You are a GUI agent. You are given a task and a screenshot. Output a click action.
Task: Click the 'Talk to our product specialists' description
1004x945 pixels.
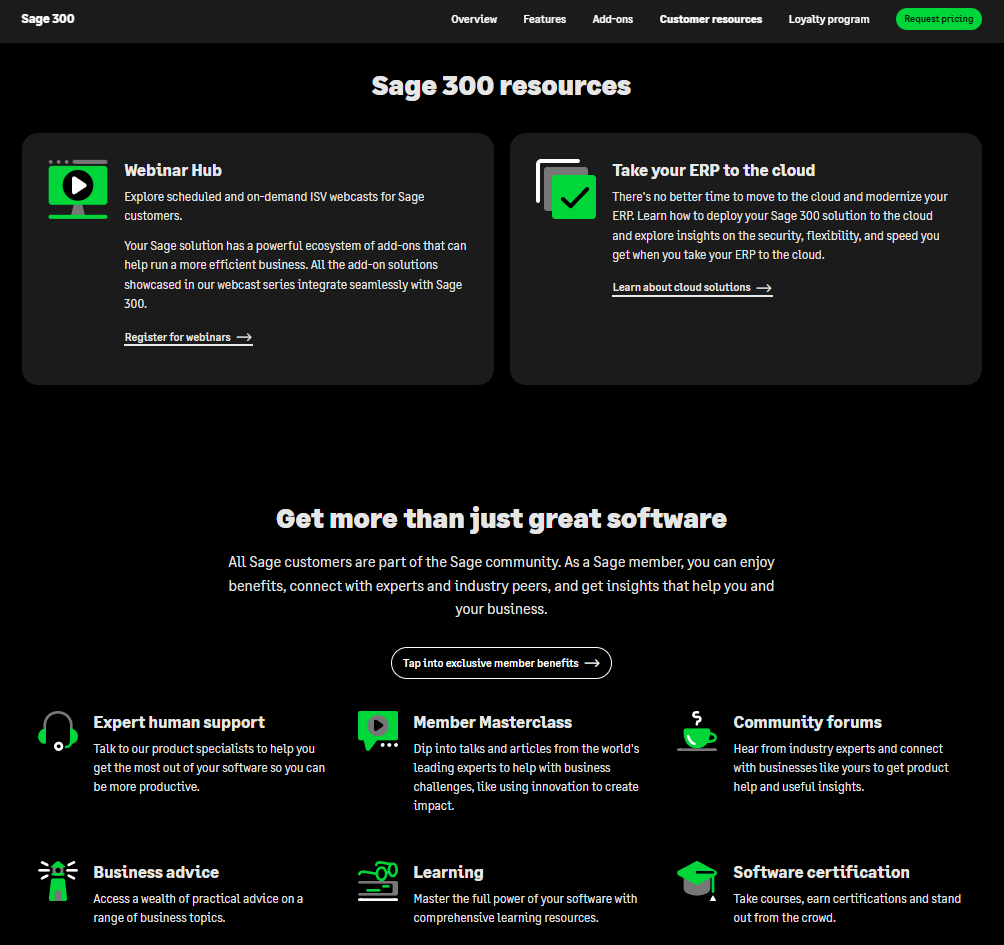tap(209, 768)
